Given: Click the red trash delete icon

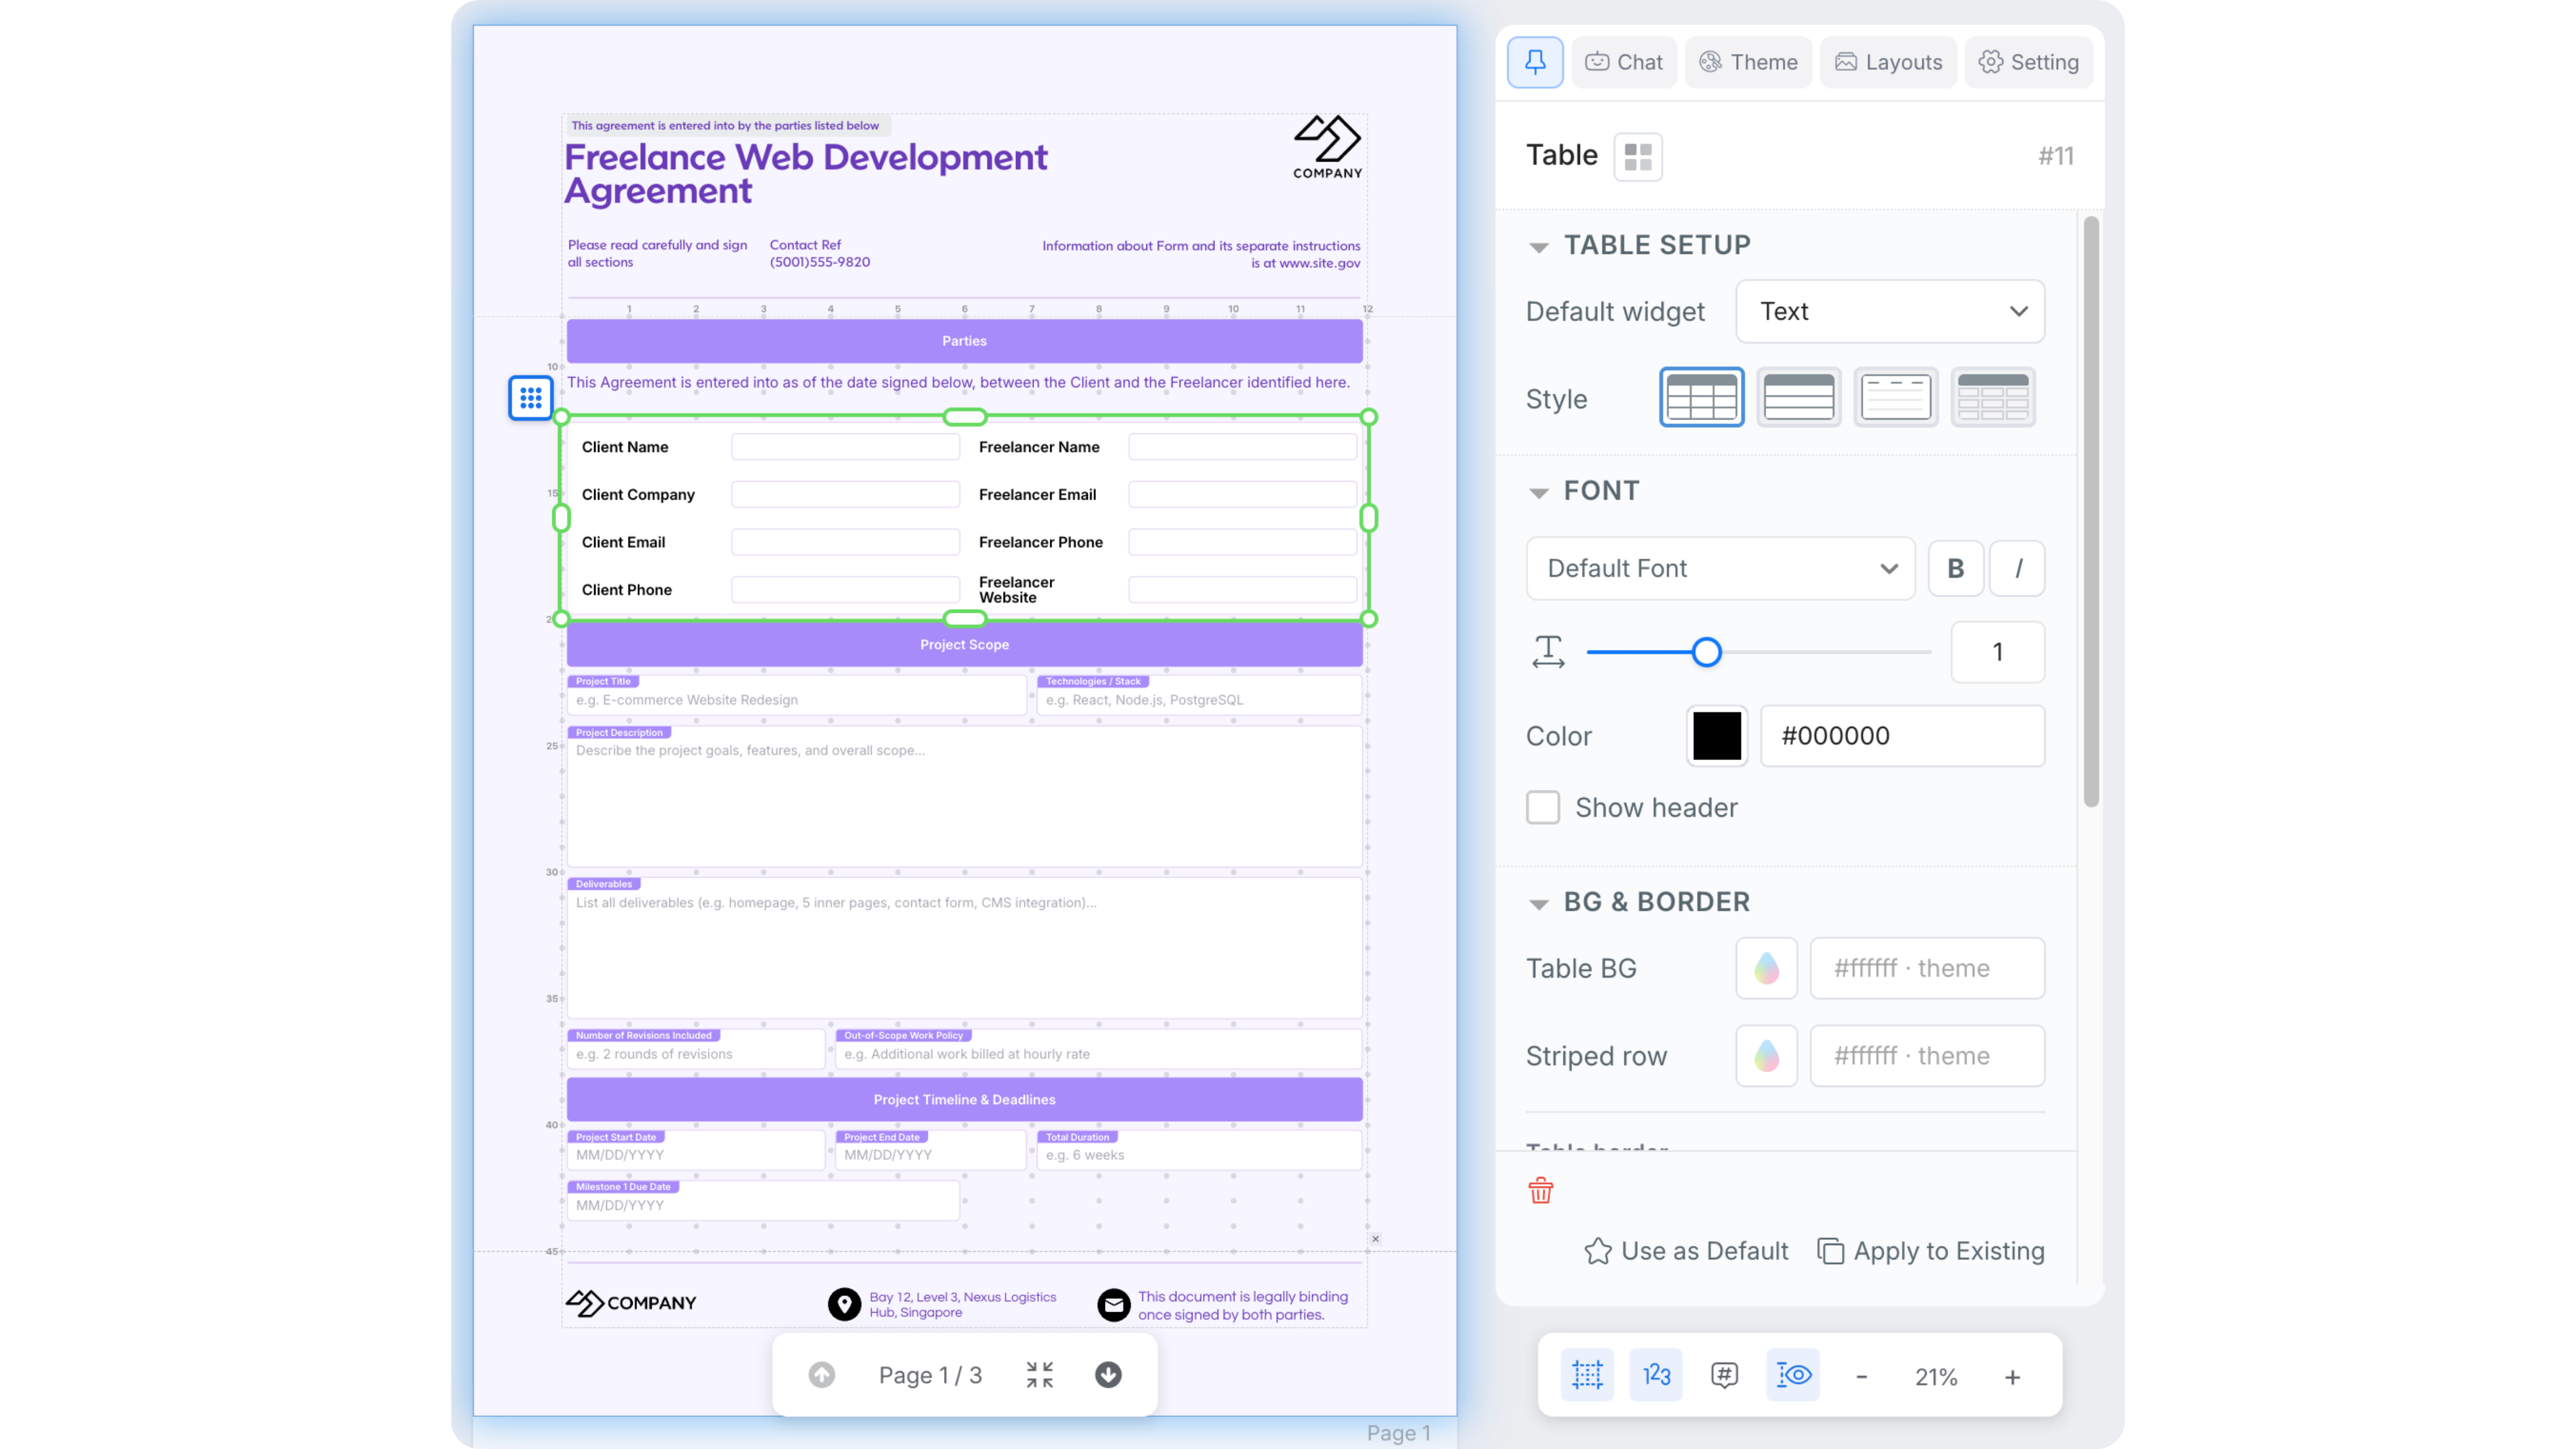Looking at the screenshot, I should coord(1540,1190).
